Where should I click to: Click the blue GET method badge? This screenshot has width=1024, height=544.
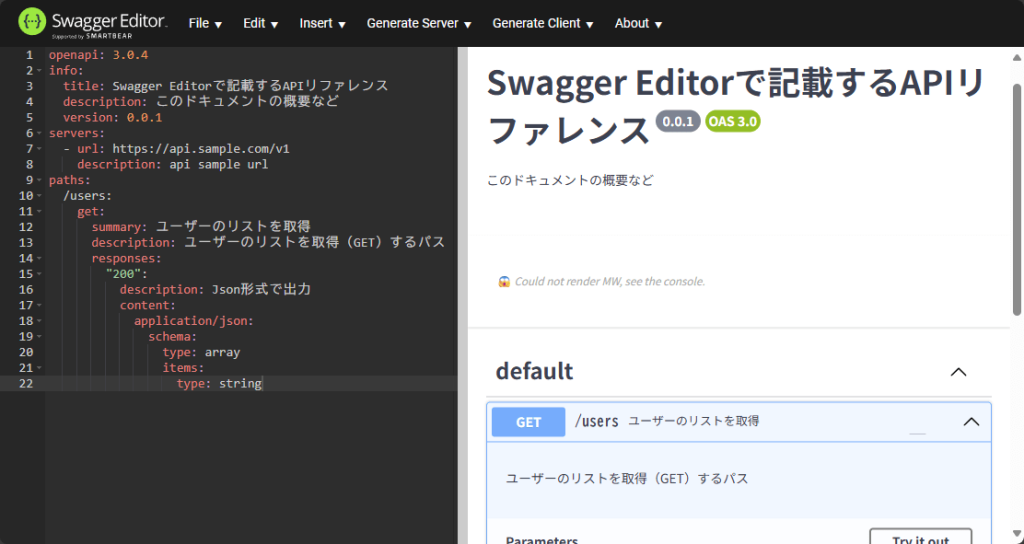point(528,422)
